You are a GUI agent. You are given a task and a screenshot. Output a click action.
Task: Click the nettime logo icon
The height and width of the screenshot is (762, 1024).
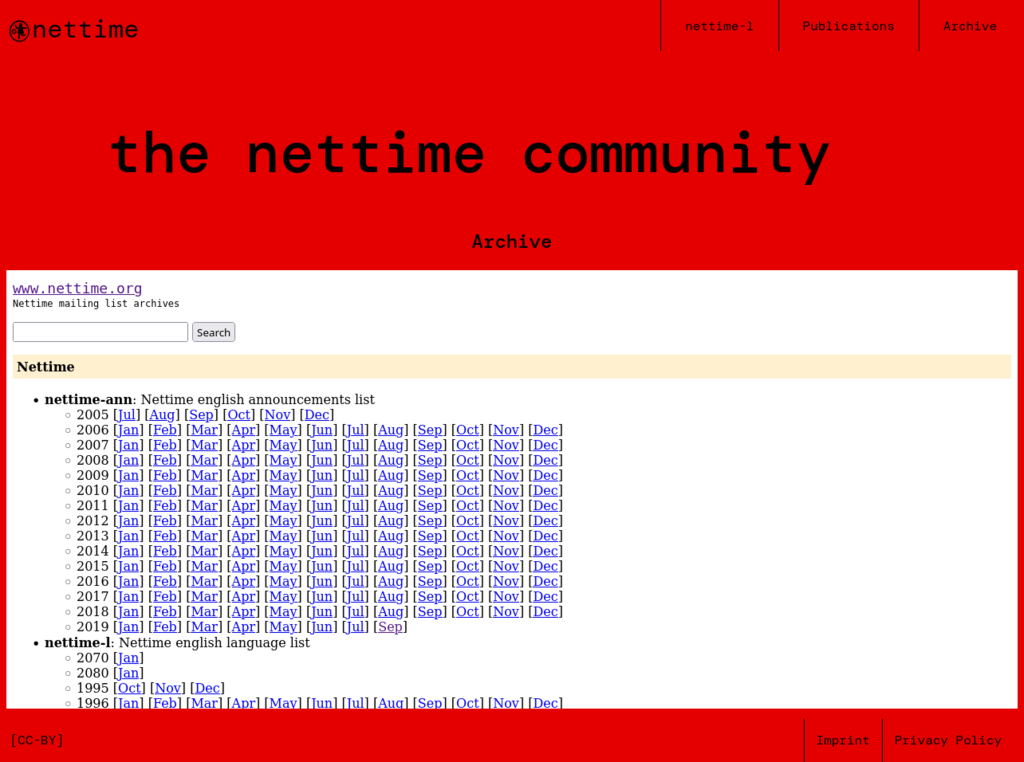click(19, 31)
